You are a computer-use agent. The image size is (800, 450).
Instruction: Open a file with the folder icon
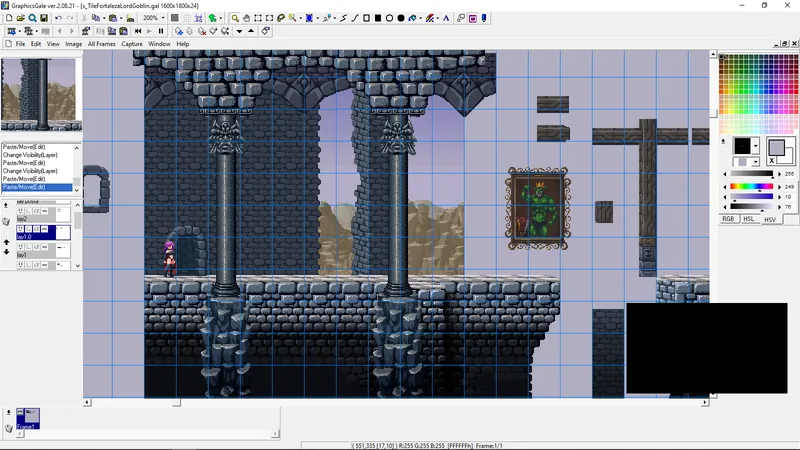[20, 18]
